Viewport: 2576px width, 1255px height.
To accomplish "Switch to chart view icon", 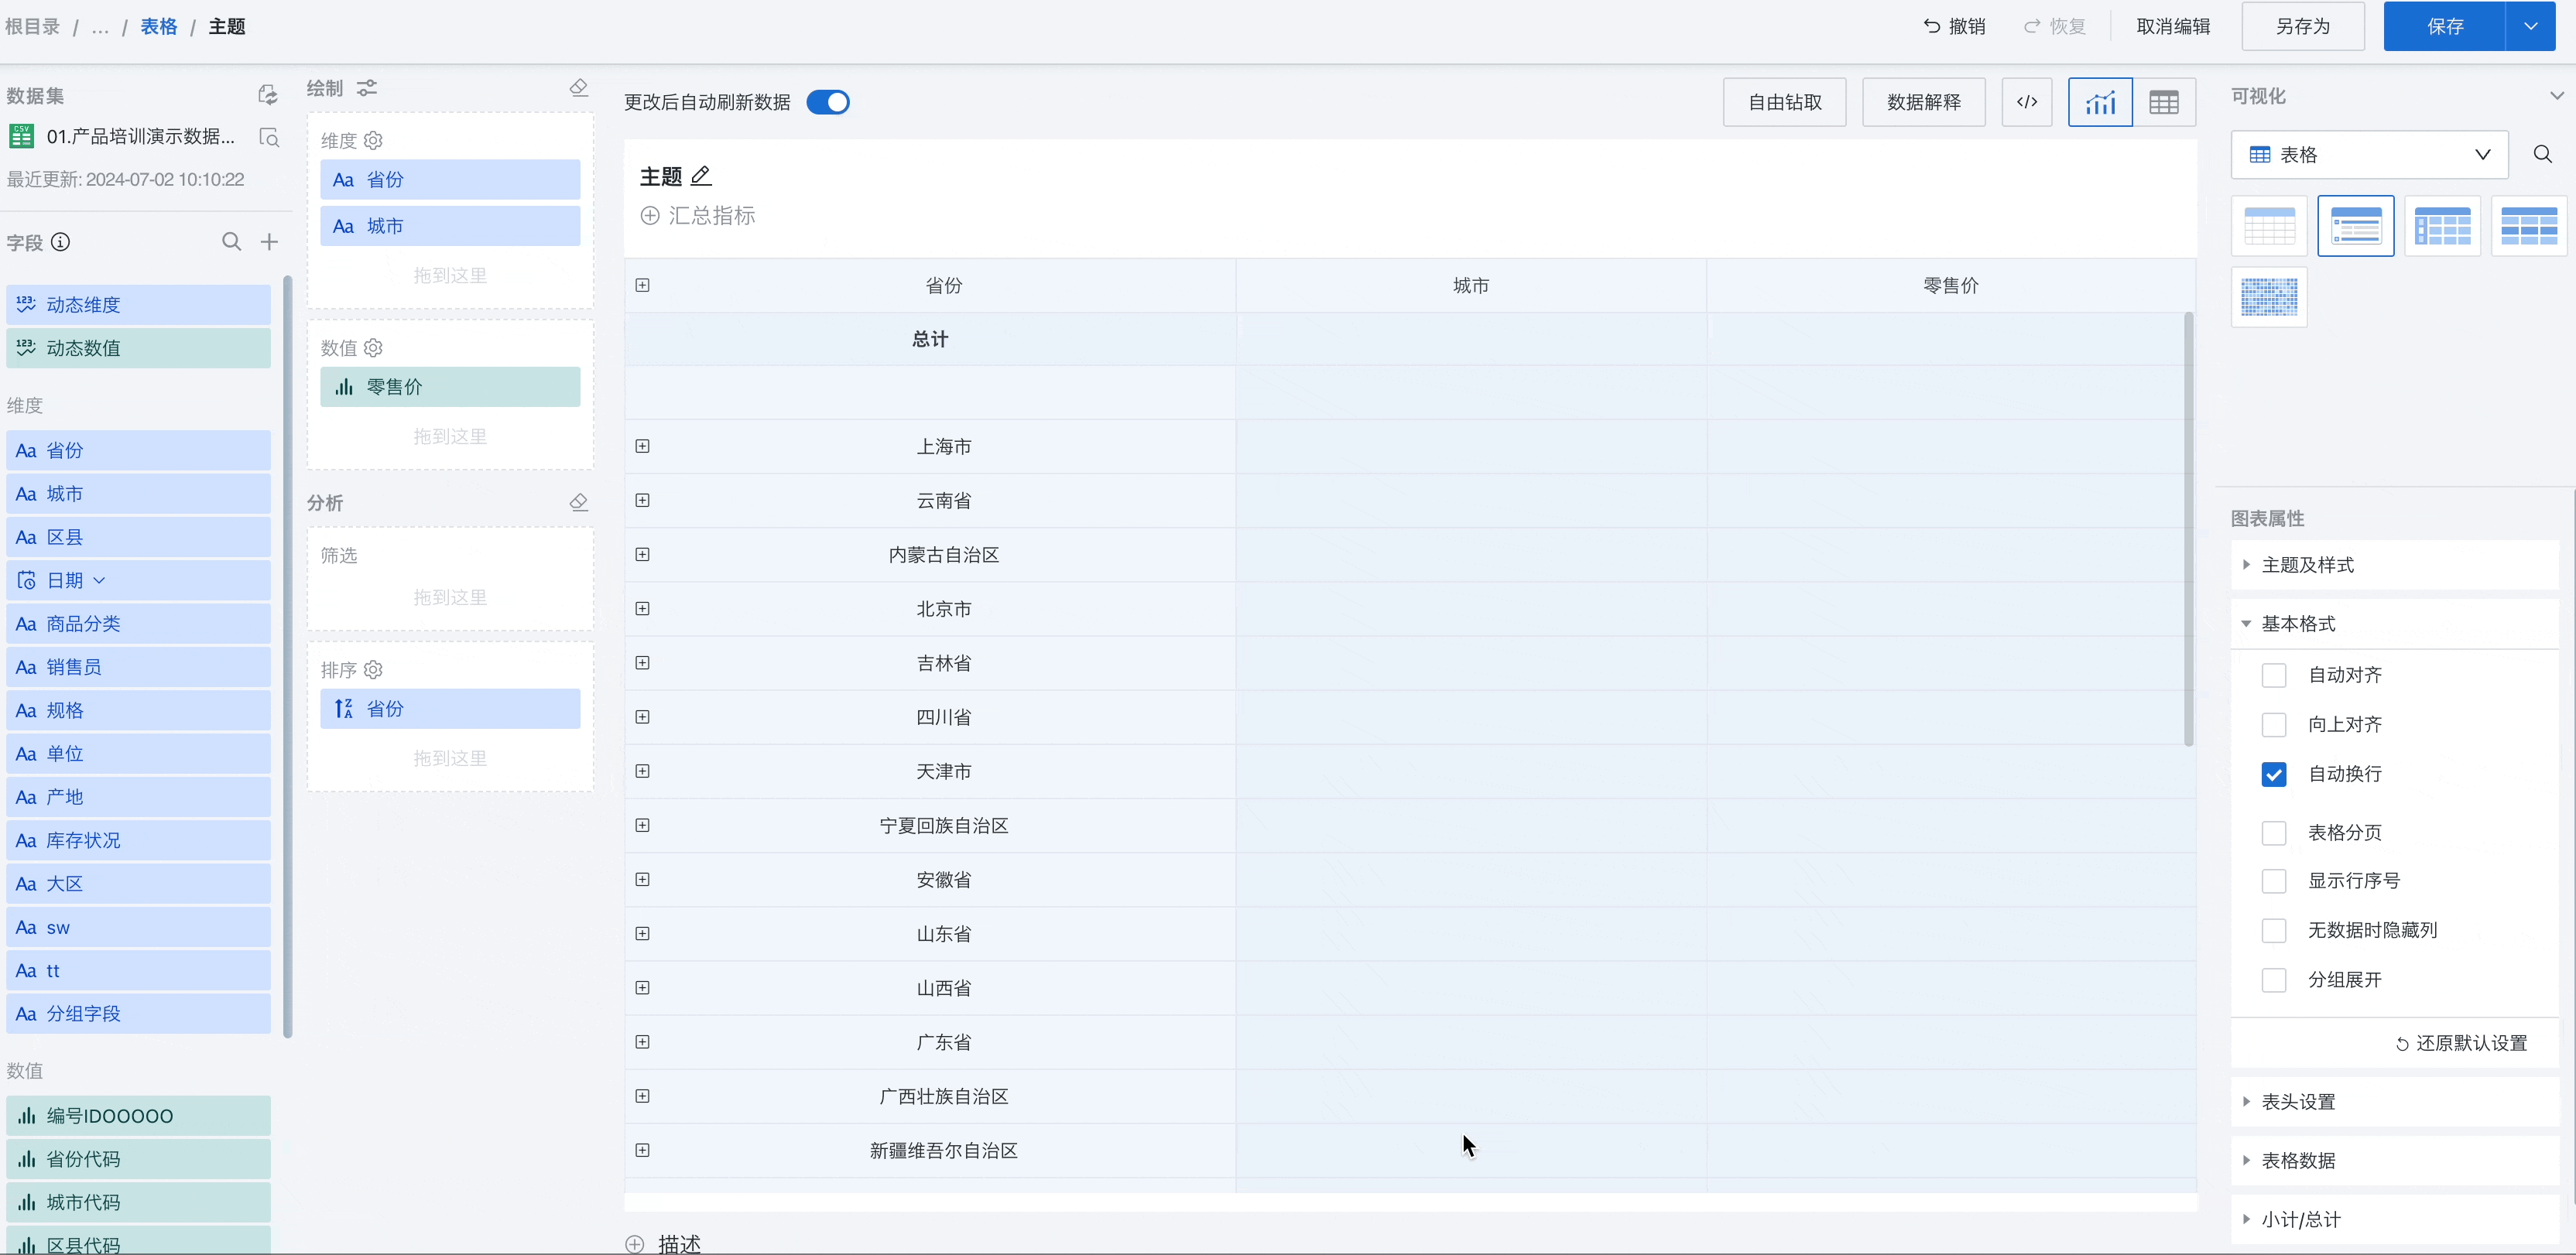I will click(2100, 102).
